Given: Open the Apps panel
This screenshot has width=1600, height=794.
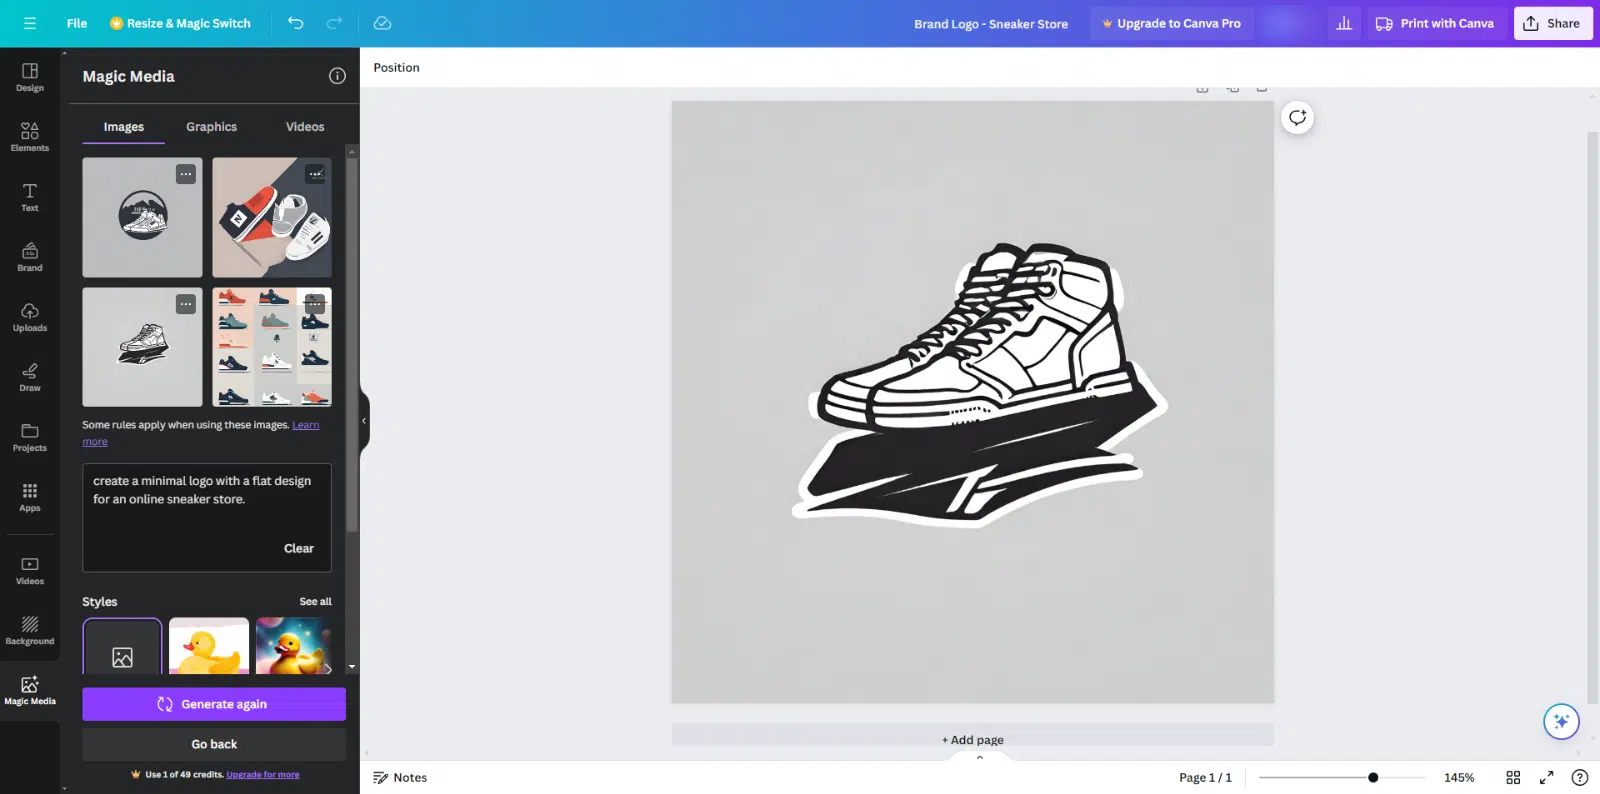Looking at the screenshot, I should (x=30, y=497).
